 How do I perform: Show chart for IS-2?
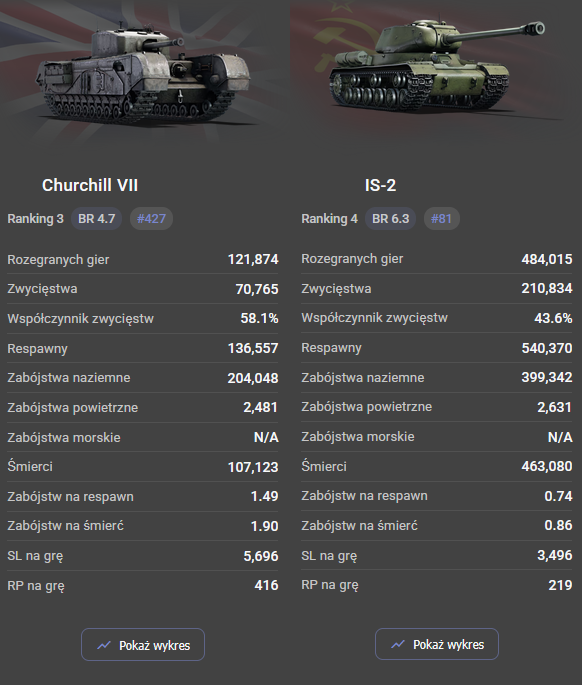[x=436, y=644]
